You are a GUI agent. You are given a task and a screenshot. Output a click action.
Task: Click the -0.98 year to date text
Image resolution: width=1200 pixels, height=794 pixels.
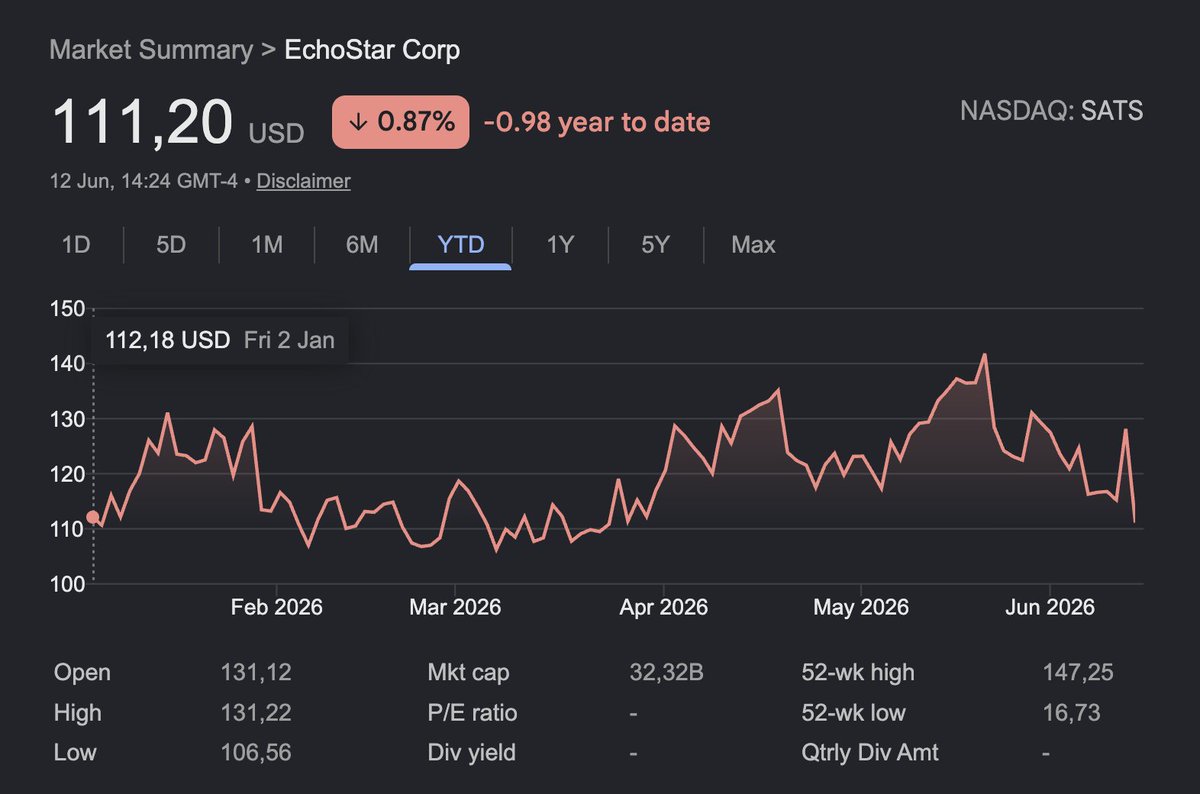coord(597,122)
